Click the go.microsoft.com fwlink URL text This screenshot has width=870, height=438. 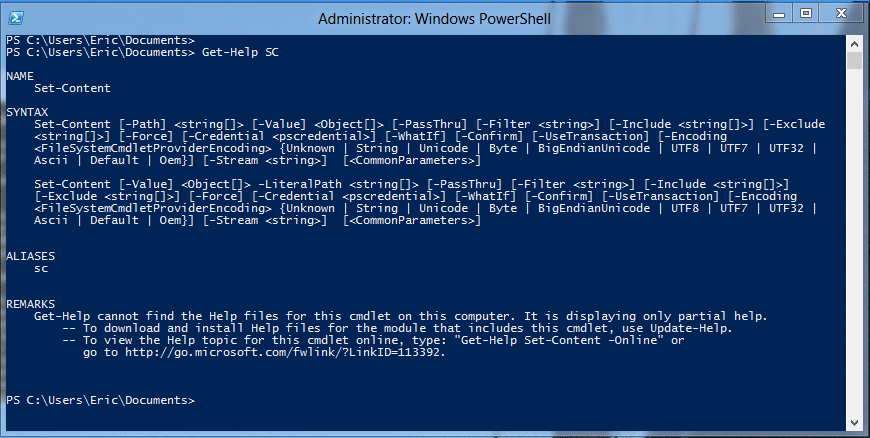point(285,353)
